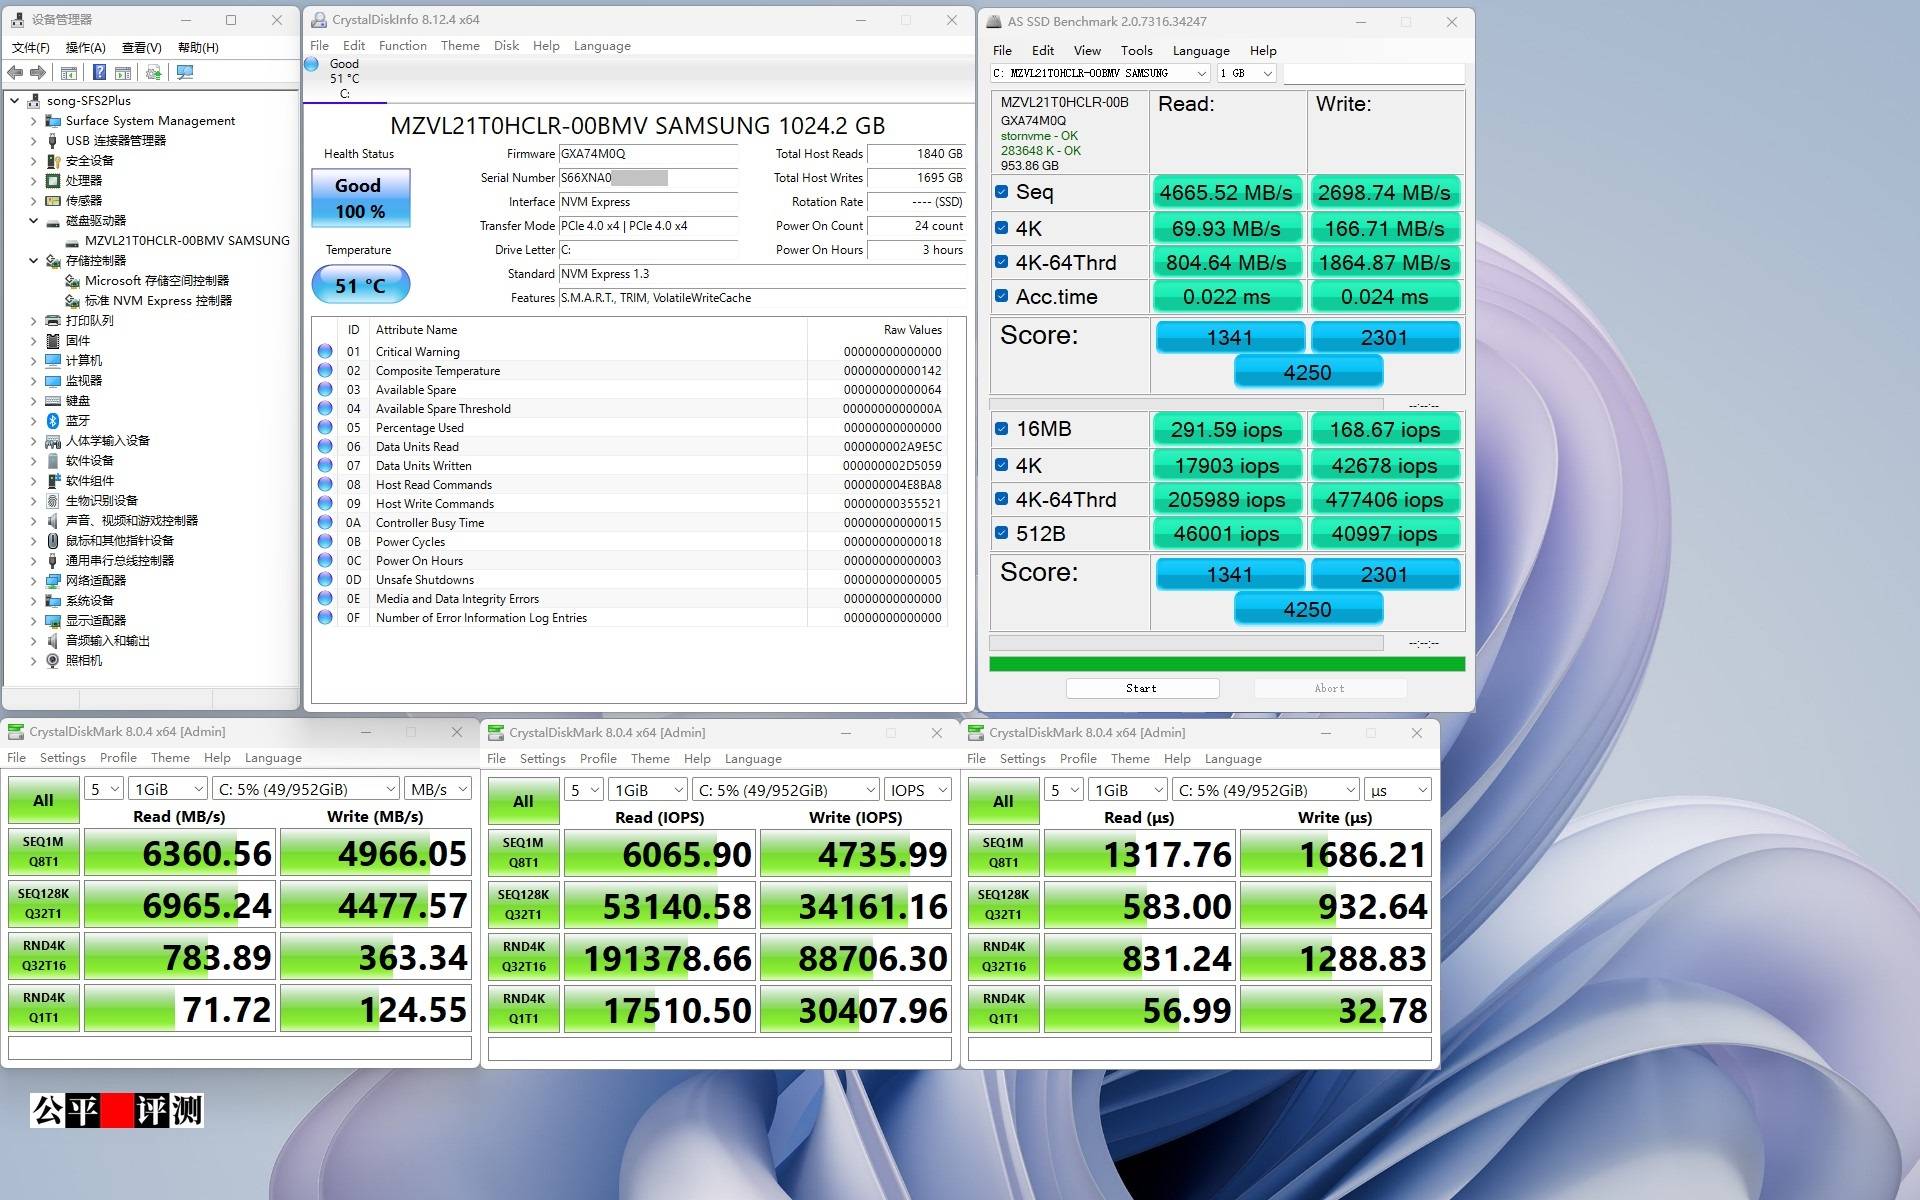This screenshot has width=1920, height=1200.
Task: Click scan for hardware changes monitor icon
Action: coord(184,72)
